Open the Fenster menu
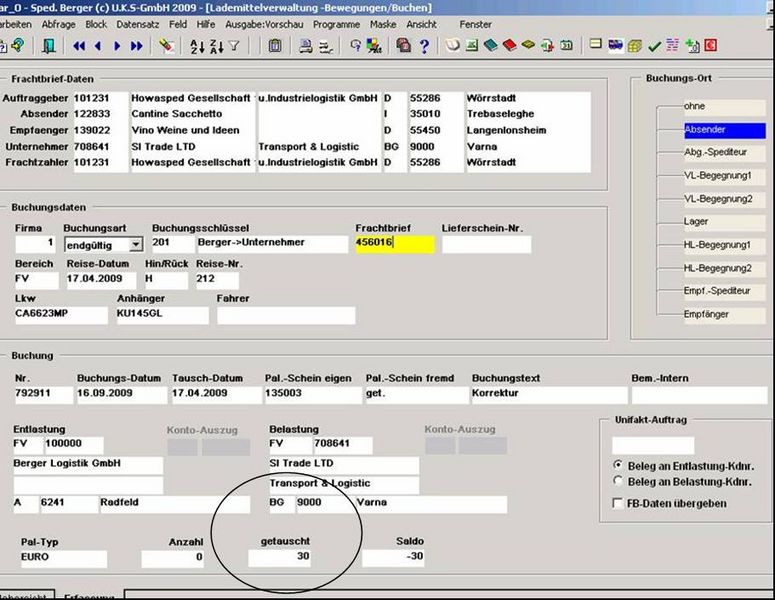775x600 pixels. coord(475,24)
